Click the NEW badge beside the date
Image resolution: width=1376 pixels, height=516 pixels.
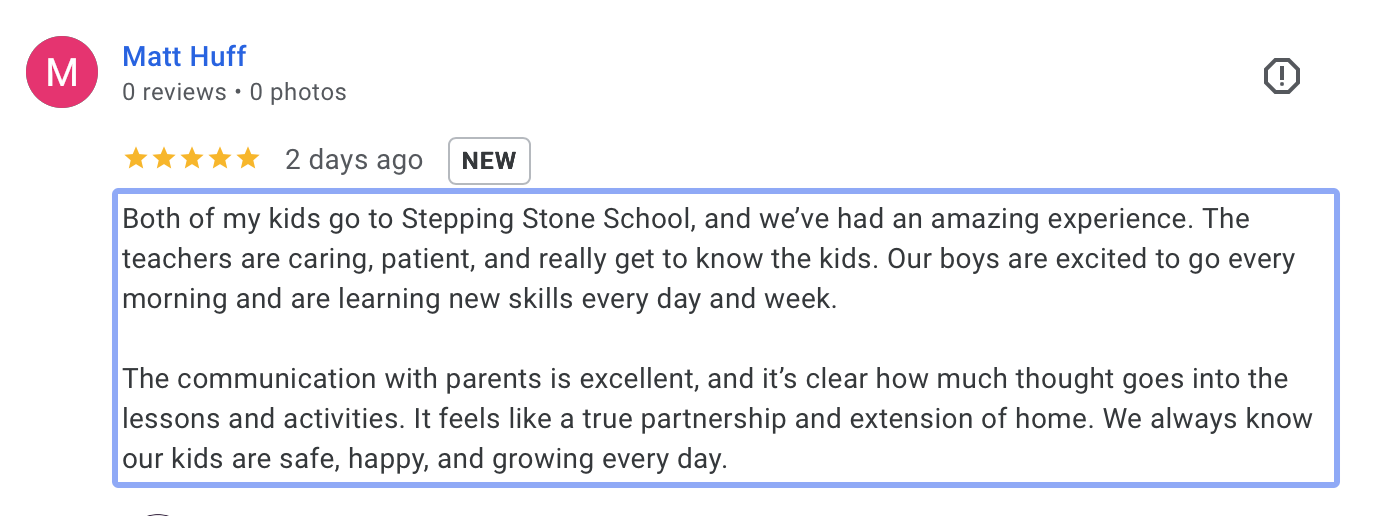point(489,161)
